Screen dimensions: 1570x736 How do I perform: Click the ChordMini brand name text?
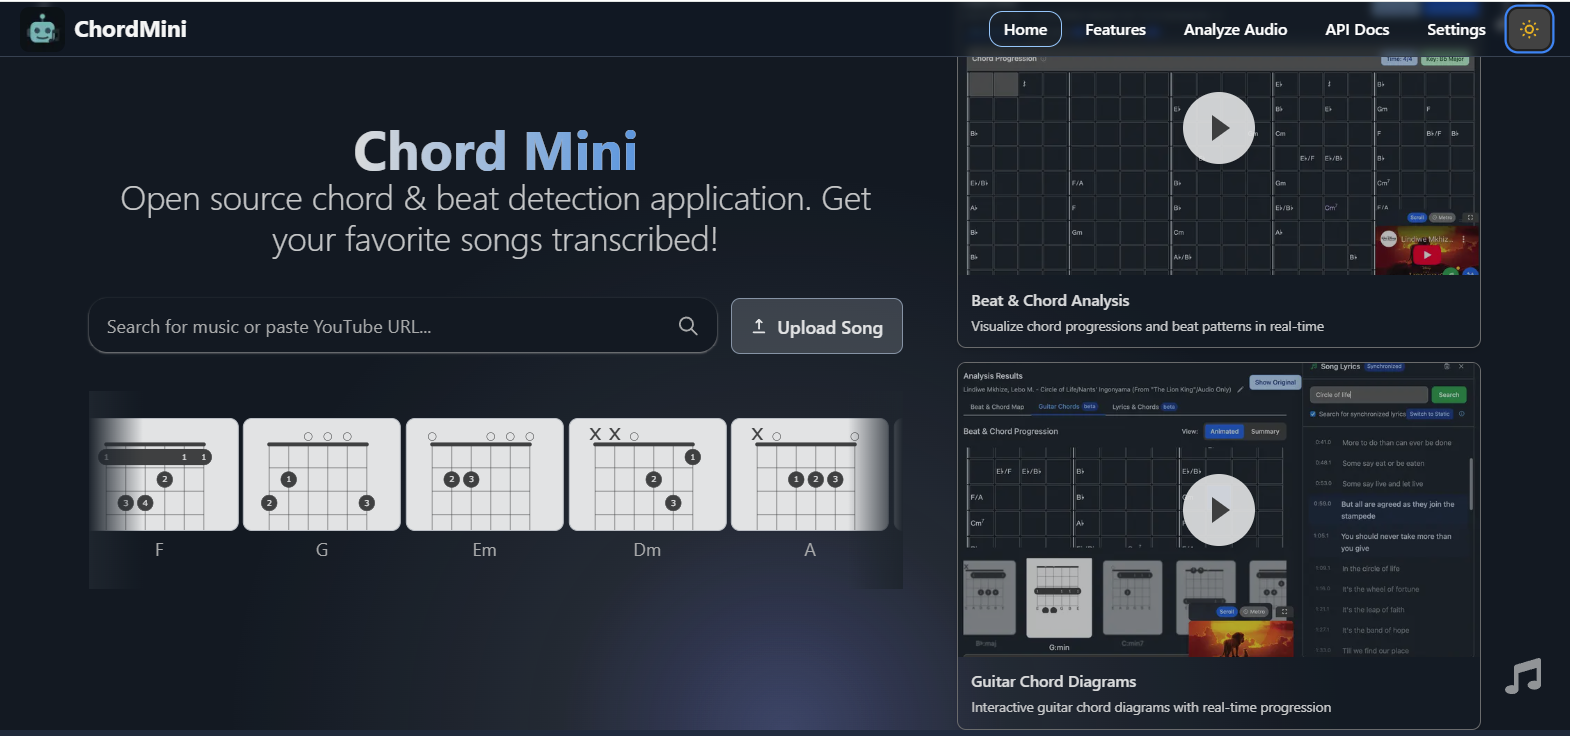130,30
